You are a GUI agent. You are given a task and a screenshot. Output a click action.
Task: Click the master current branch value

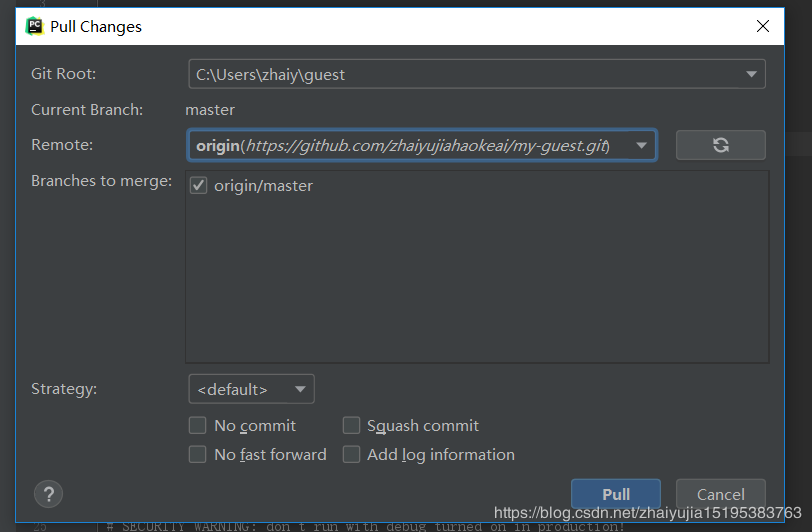210,110
